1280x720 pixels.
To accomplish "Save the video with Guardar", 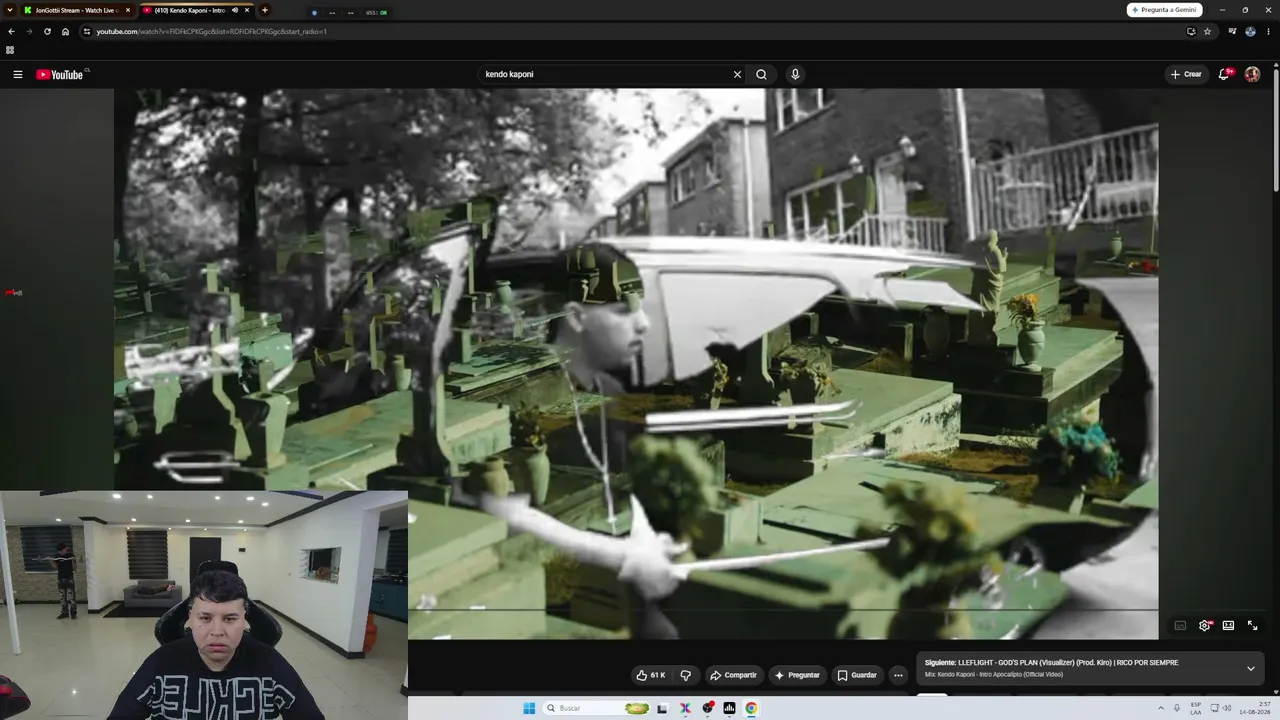I will point(857,675).
